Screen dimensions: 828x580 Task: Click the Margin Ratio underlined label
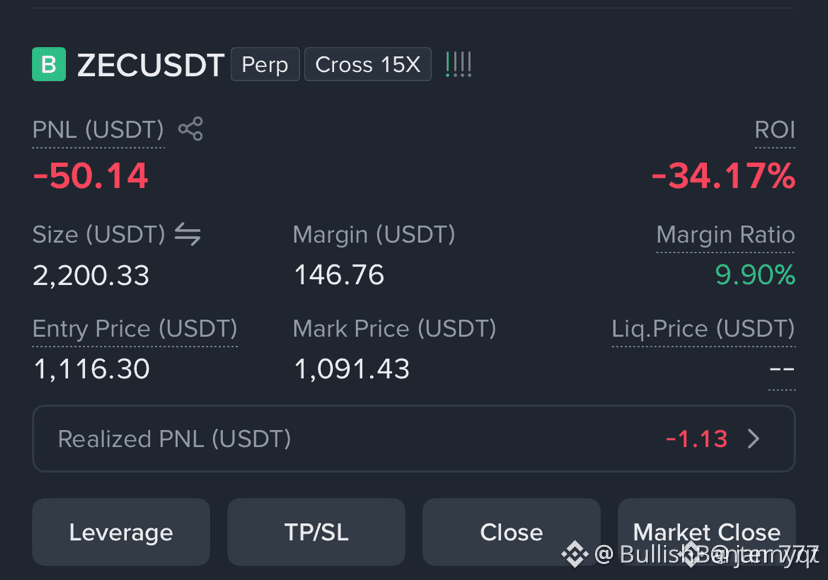(x=726, y=235)
